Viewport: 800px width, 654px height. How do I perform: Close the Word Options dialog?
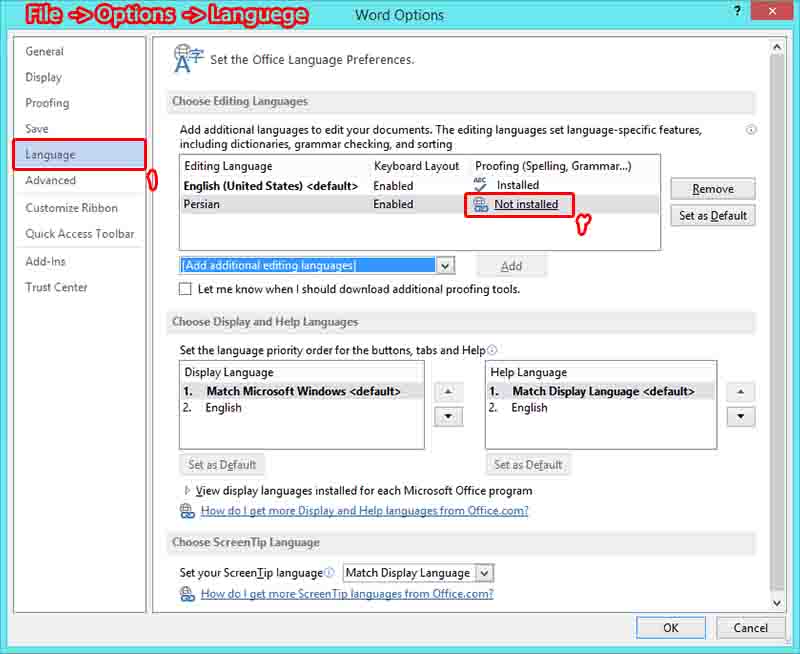pos(772,11)
